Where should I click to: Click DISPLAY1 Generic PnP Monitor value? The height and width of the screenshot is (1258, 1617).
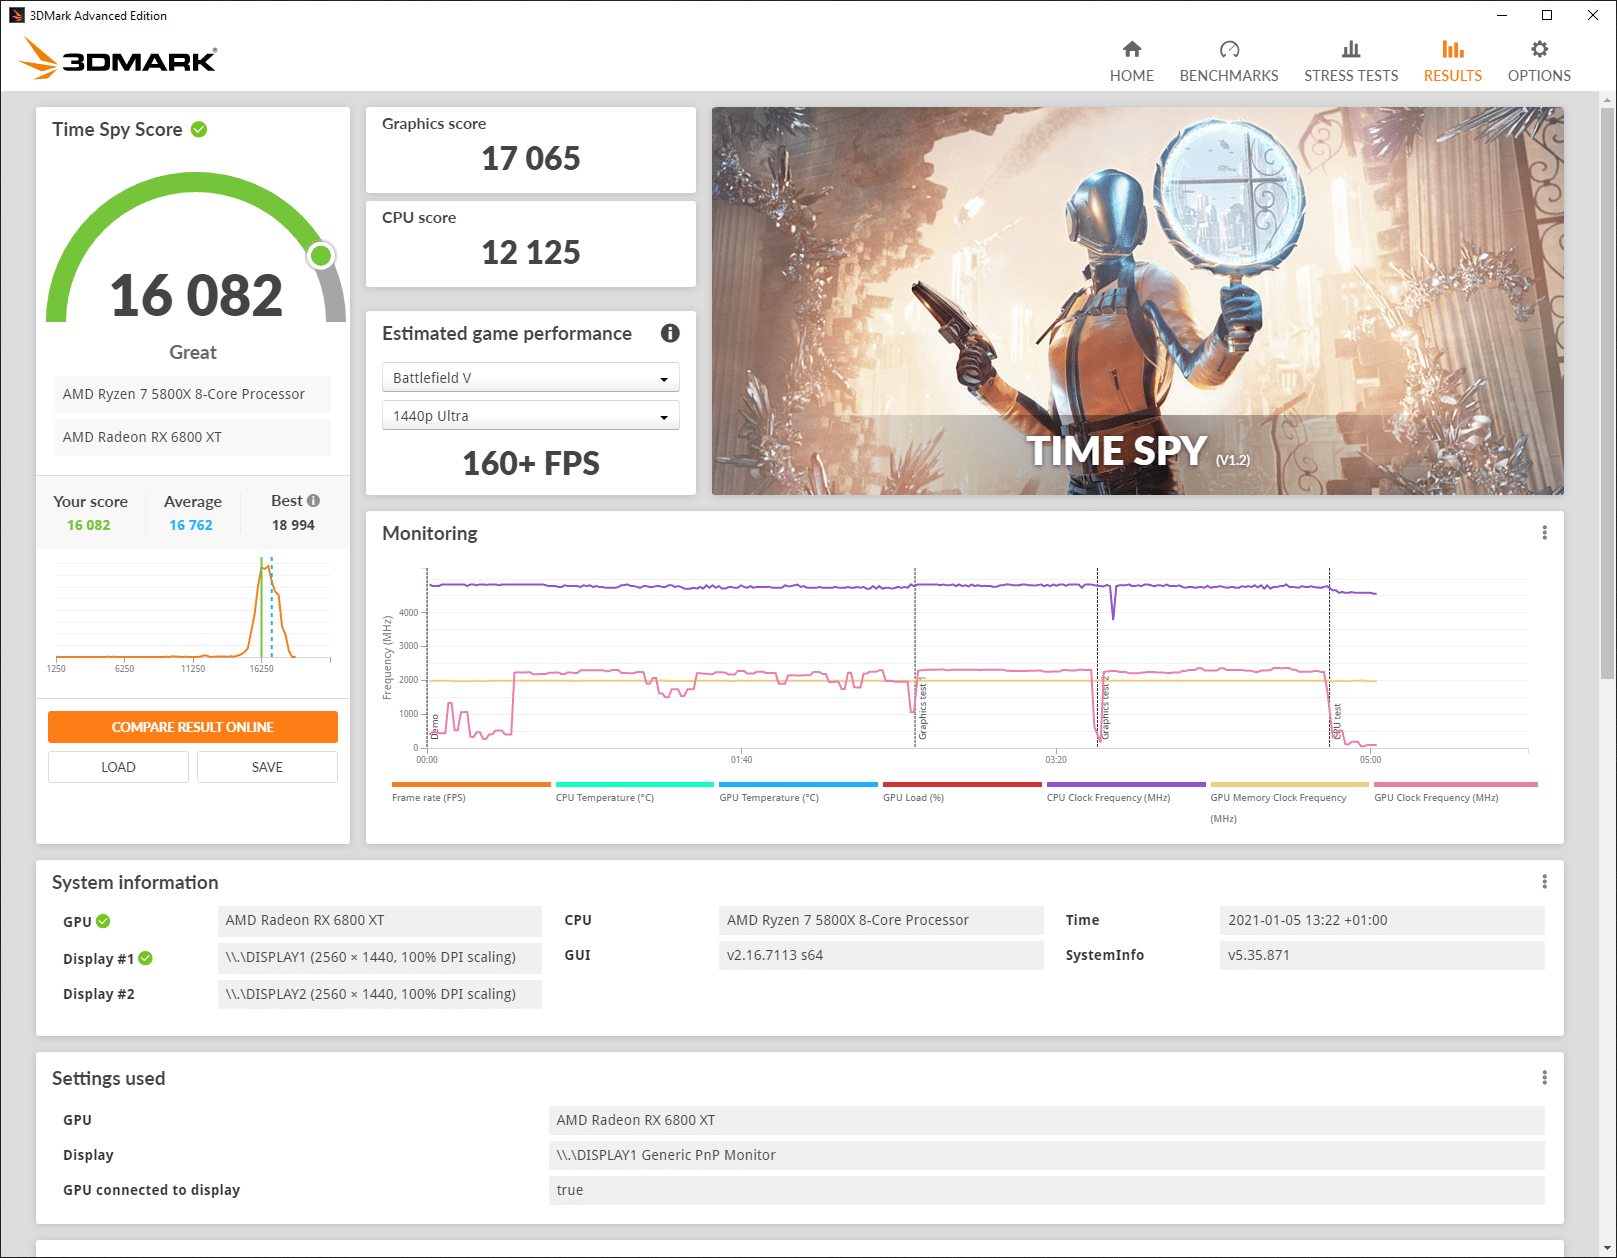(x=1047, y=1155)
